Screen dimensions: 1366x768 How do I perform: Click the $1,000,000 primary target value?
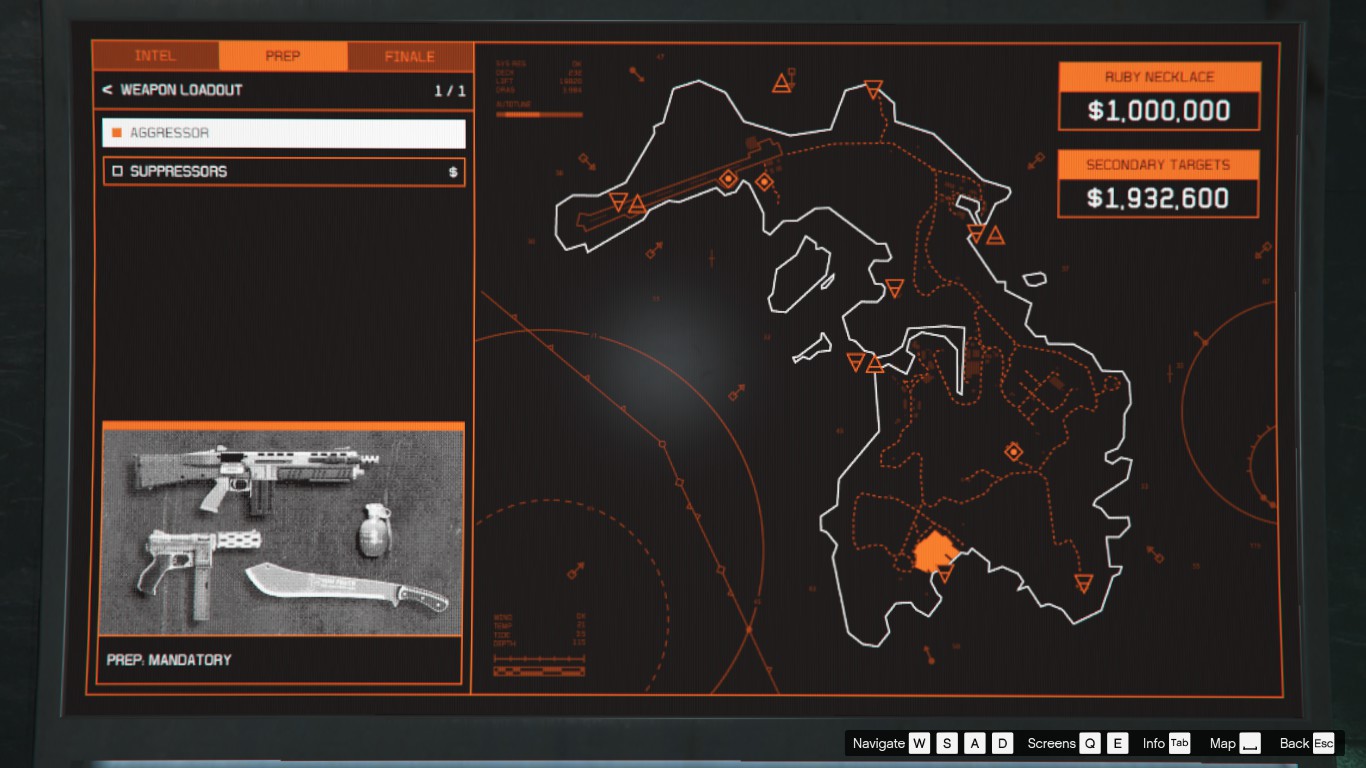(1159, 111)
